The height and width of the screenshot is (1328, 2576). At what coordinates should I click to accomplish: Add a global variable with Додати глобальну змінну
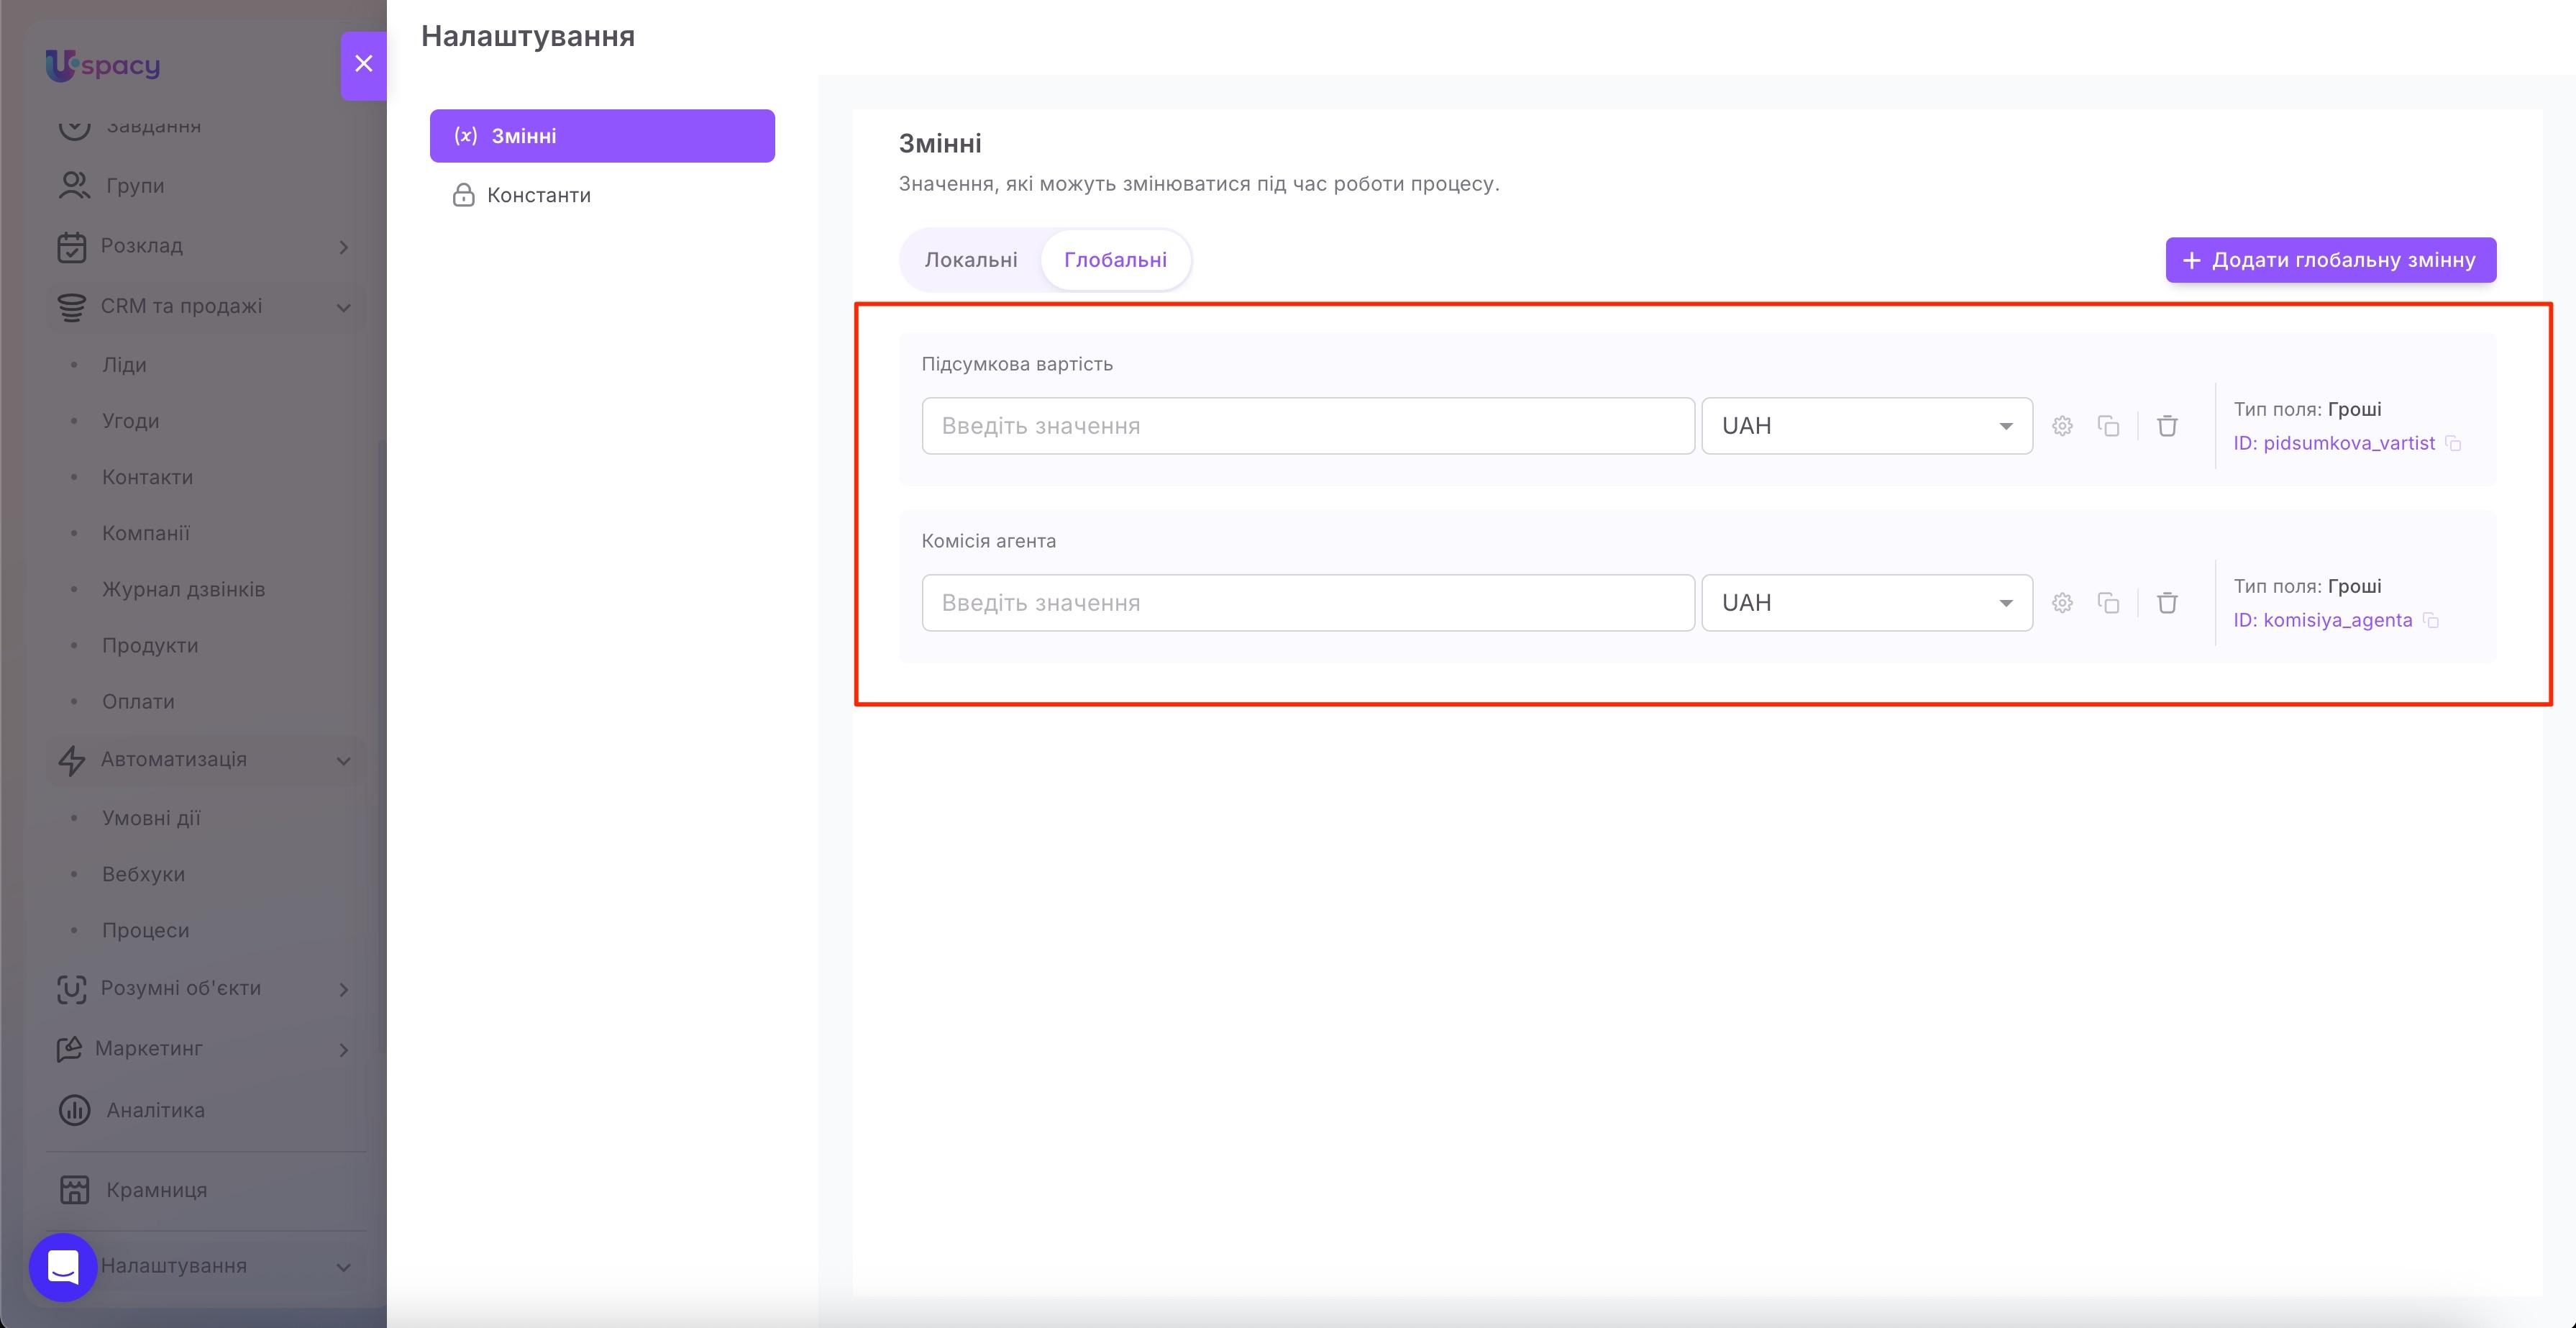click(2331, 260)
